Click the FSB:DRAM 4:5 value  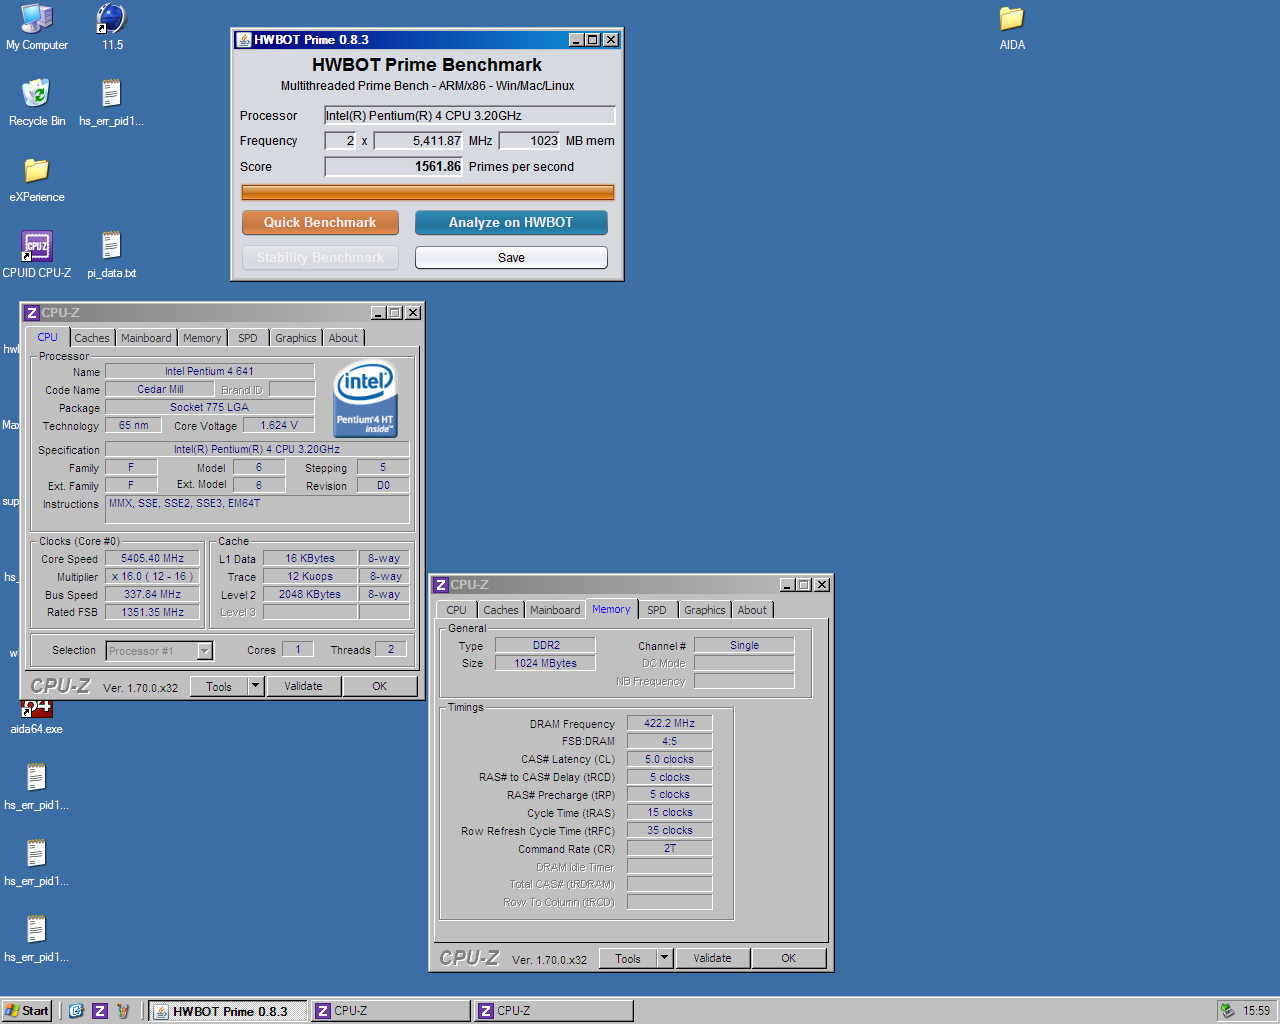(670, 742)
